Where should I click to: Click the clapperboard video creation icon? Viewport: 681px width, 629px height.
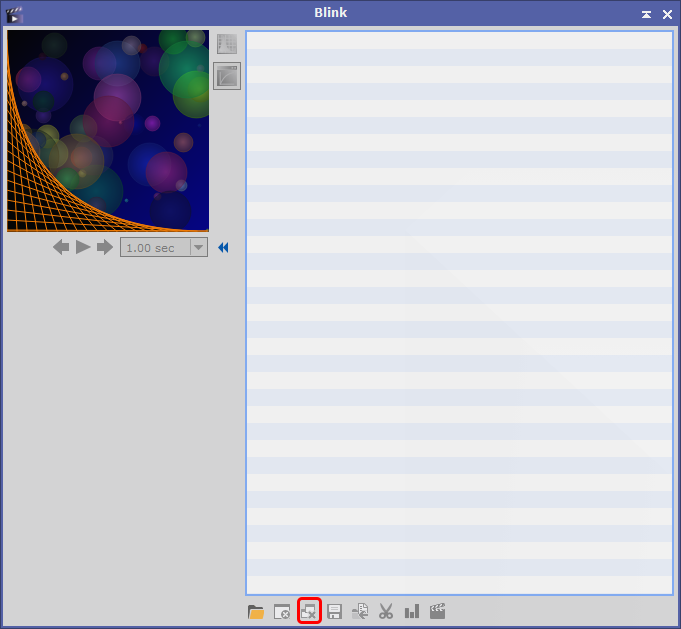pos(437,611)
